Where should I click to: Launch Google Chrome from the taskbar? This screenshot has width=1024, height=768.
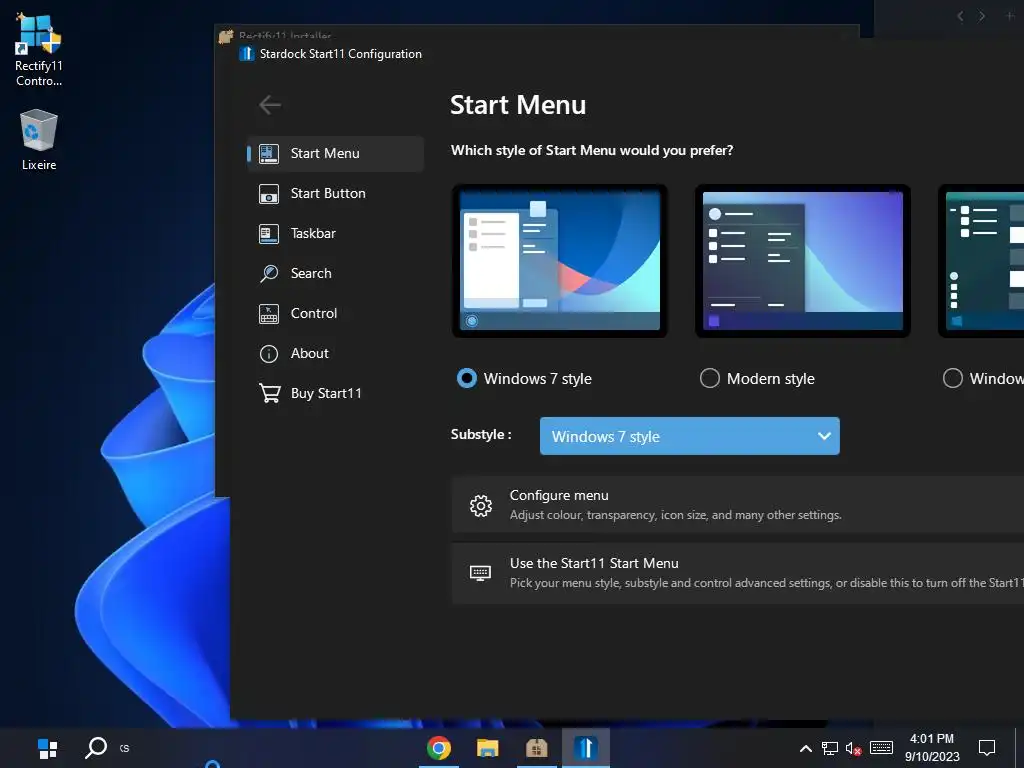point(439,748)
